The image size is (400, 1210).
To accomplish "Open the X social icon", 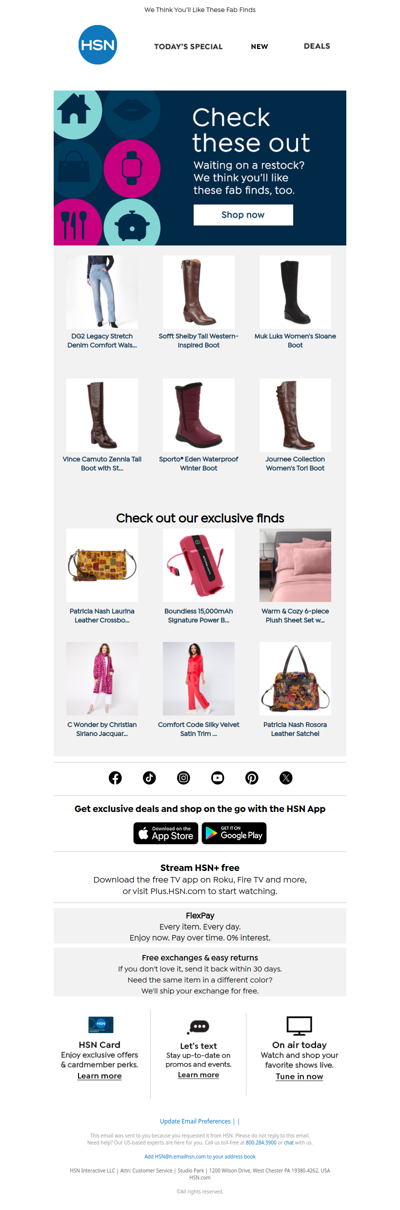I will point(285,777).
